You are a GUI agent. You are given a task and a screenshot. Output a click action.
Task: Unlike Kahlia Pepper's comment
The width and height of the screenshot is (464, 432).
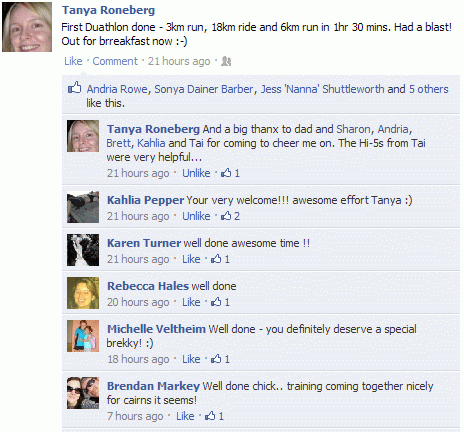pos(196,216)
